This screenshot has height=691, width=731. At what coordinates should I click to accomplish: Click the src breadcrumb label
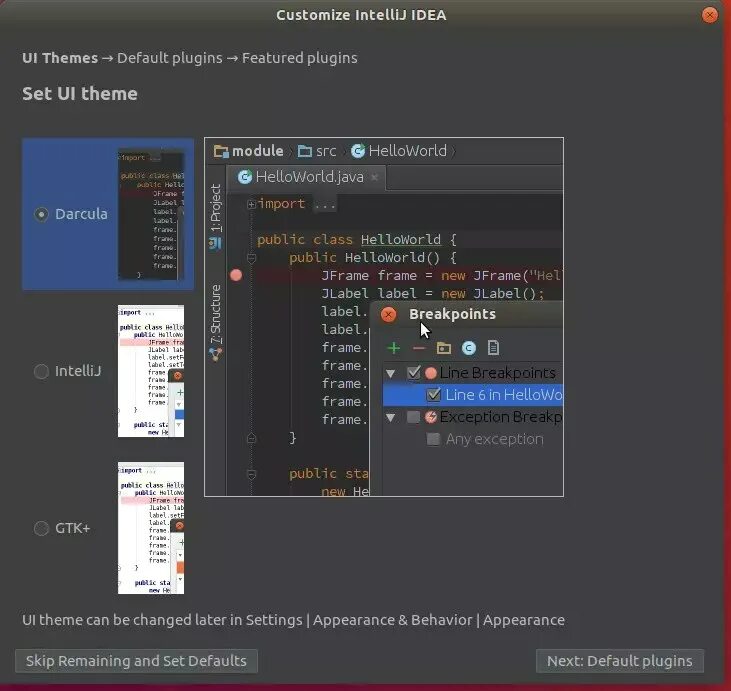(326, 151)
